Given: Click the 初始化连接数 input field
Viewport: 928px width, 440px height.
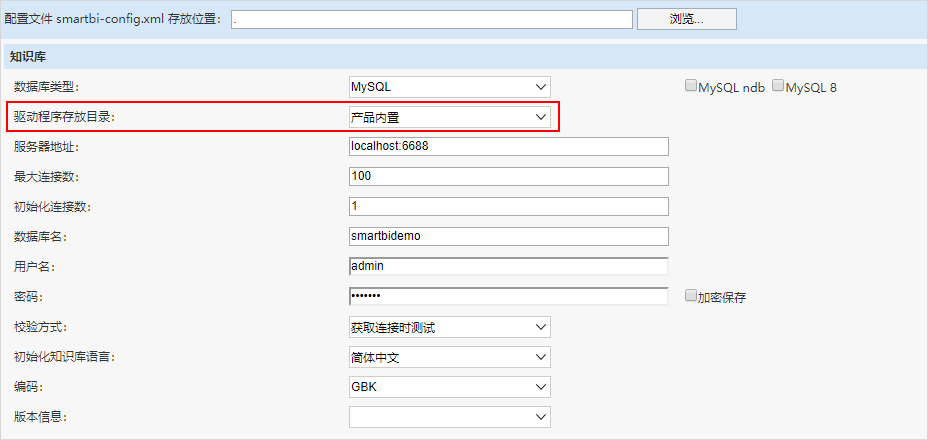Looking at the screenshot, I should (509, 206).
